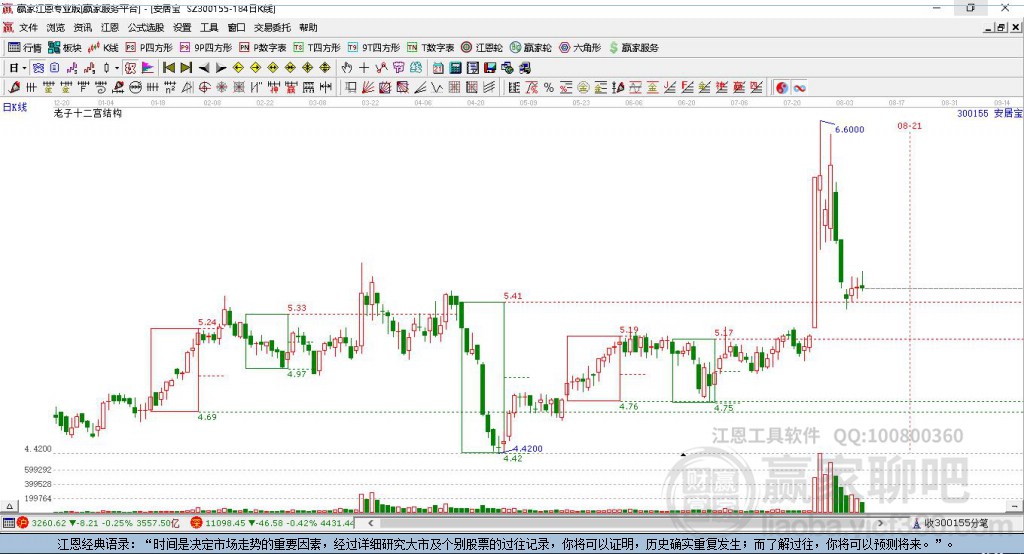Click the 300155 安居宝 stock label
The width and height of the screenshot is (1024, 554).
[x=989, y=114]
